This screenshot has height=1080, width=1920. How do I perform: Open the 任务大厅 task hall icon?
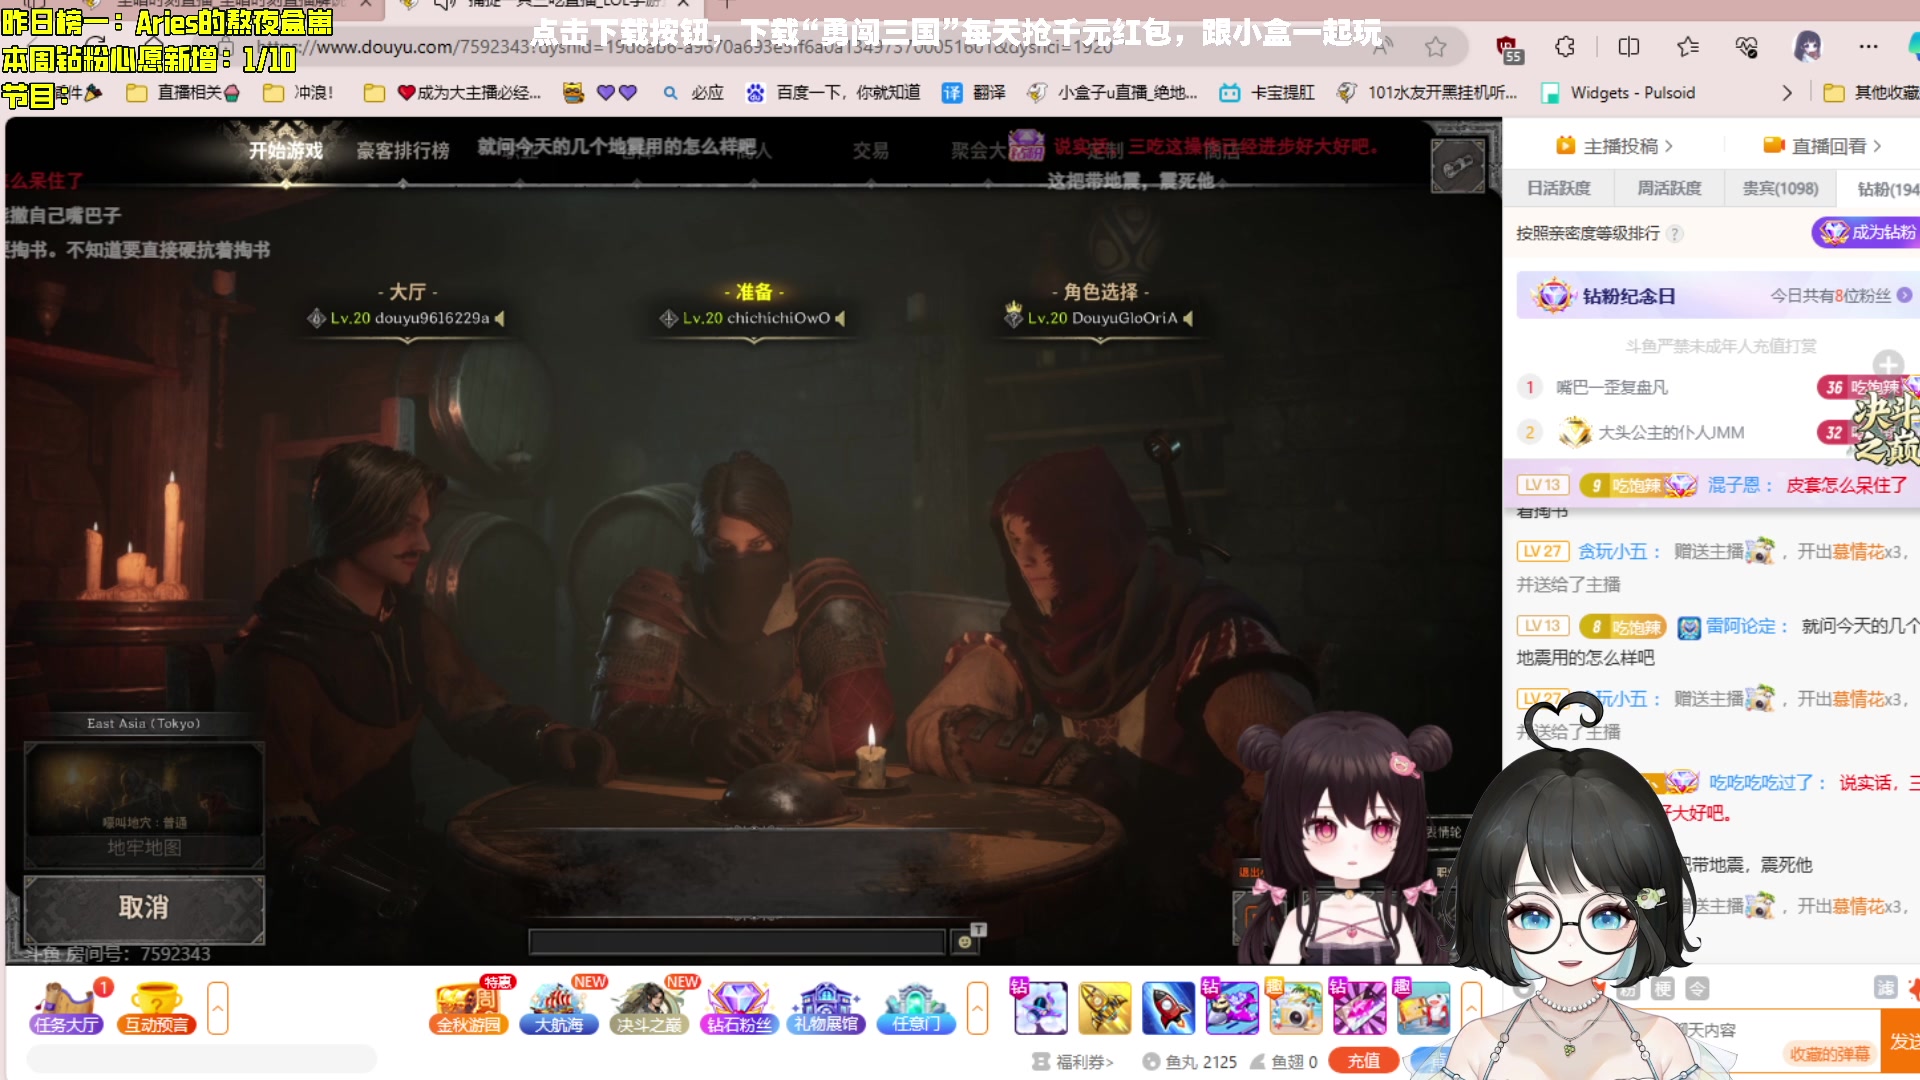[68, 1007]
